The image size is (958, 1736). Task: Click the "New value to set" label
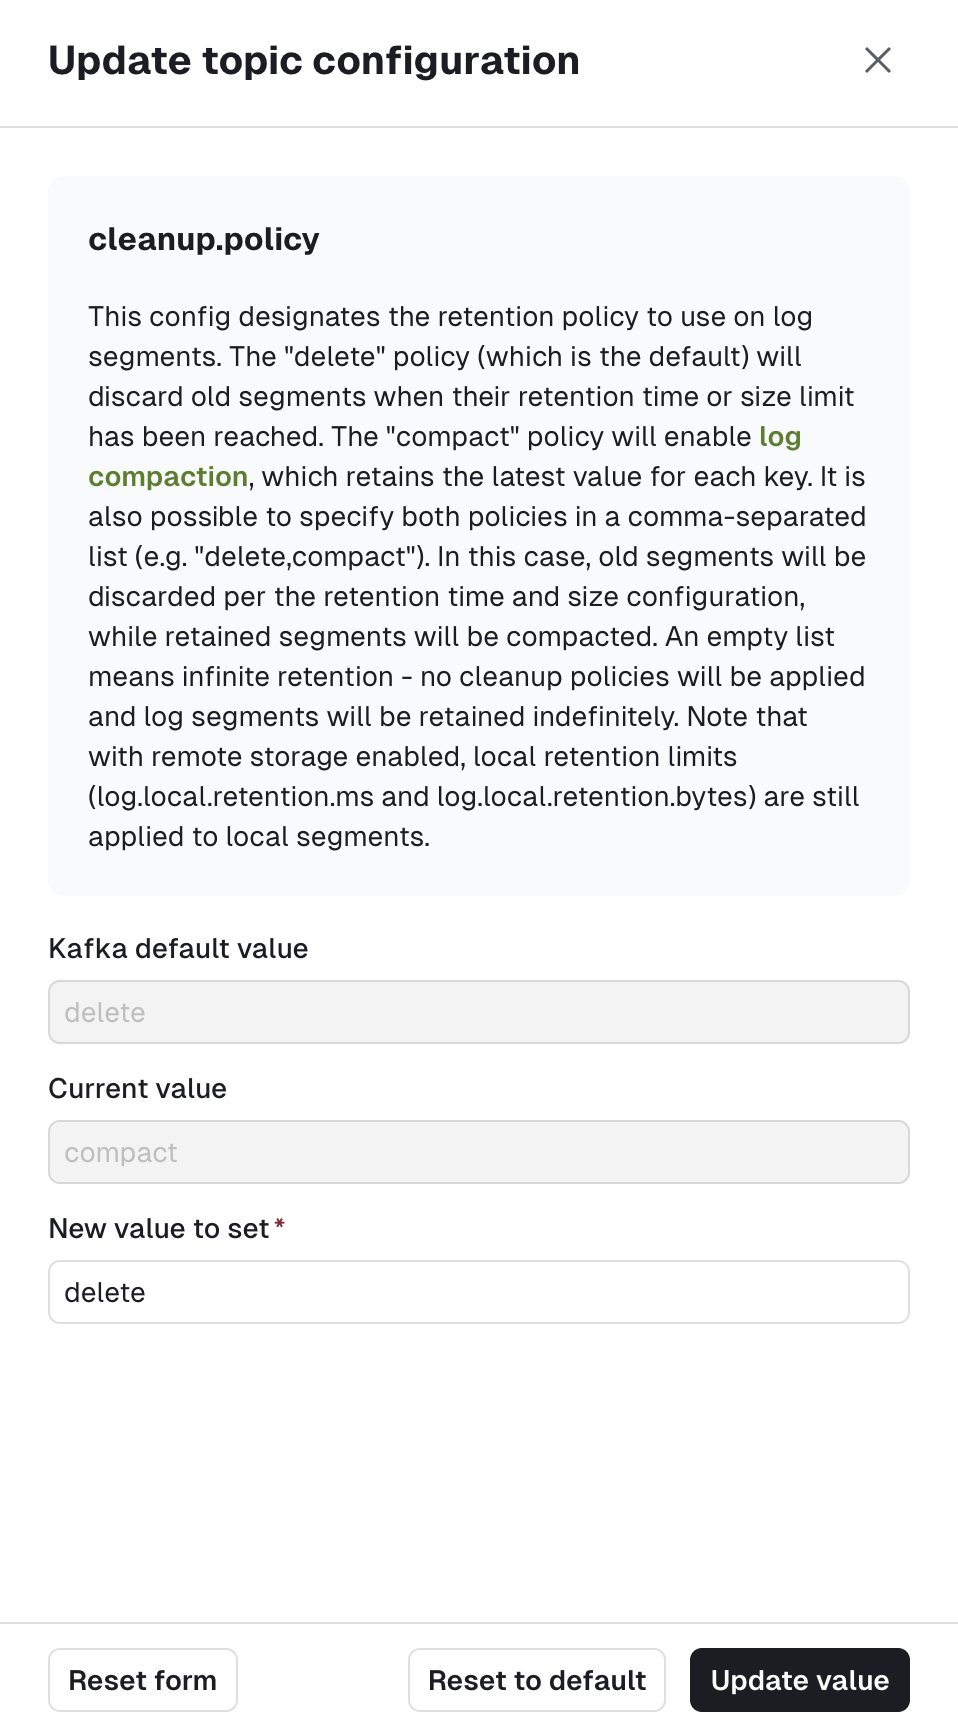click(159, 1228)
